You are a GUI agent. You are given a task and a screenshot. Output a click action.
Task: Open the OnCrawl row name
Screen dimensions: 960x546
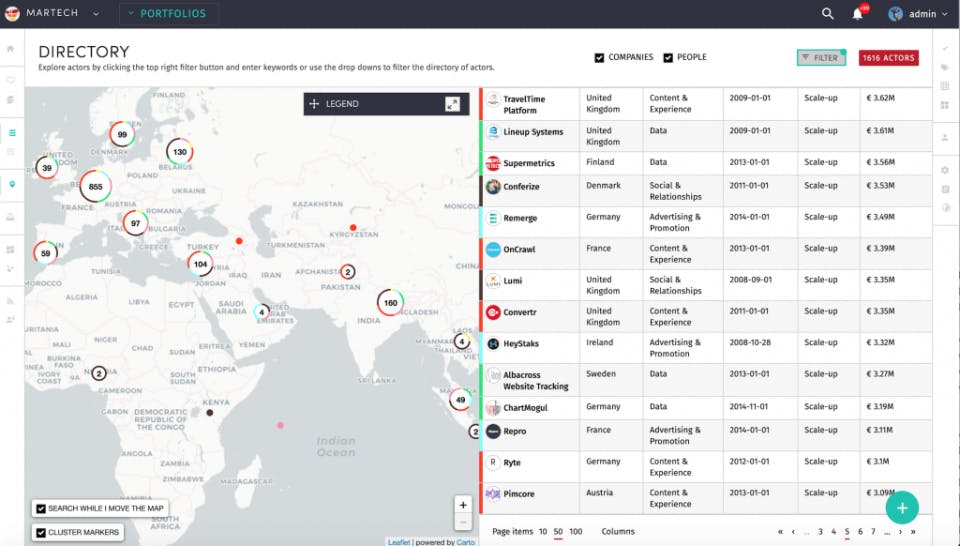point(519,249)
